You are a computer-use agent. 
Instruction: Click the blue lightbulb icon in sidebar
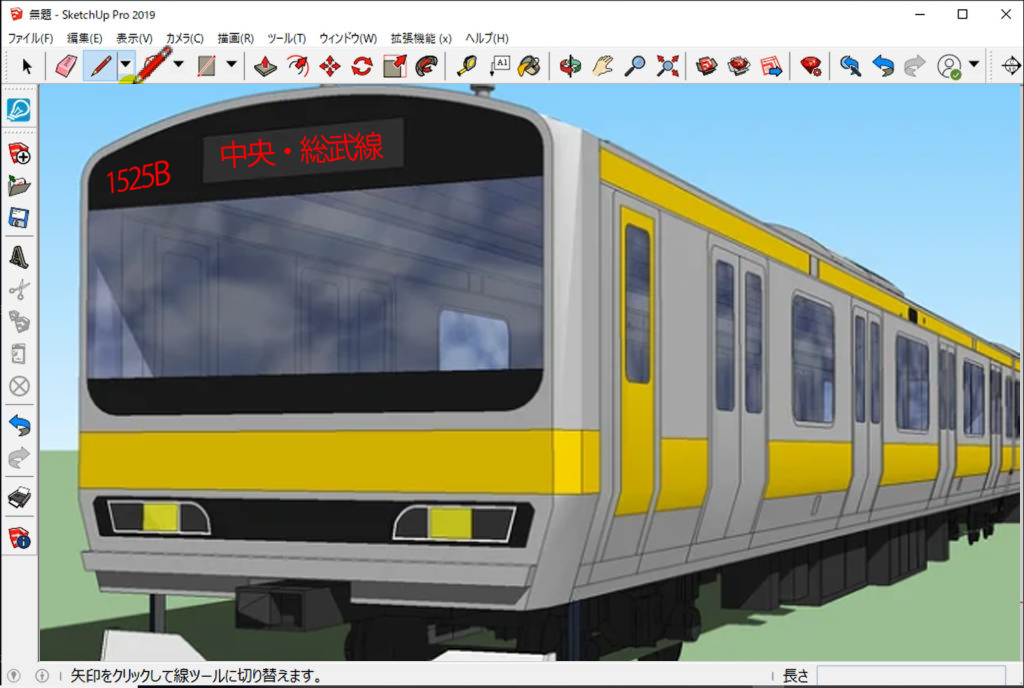[x=19, y=110]
